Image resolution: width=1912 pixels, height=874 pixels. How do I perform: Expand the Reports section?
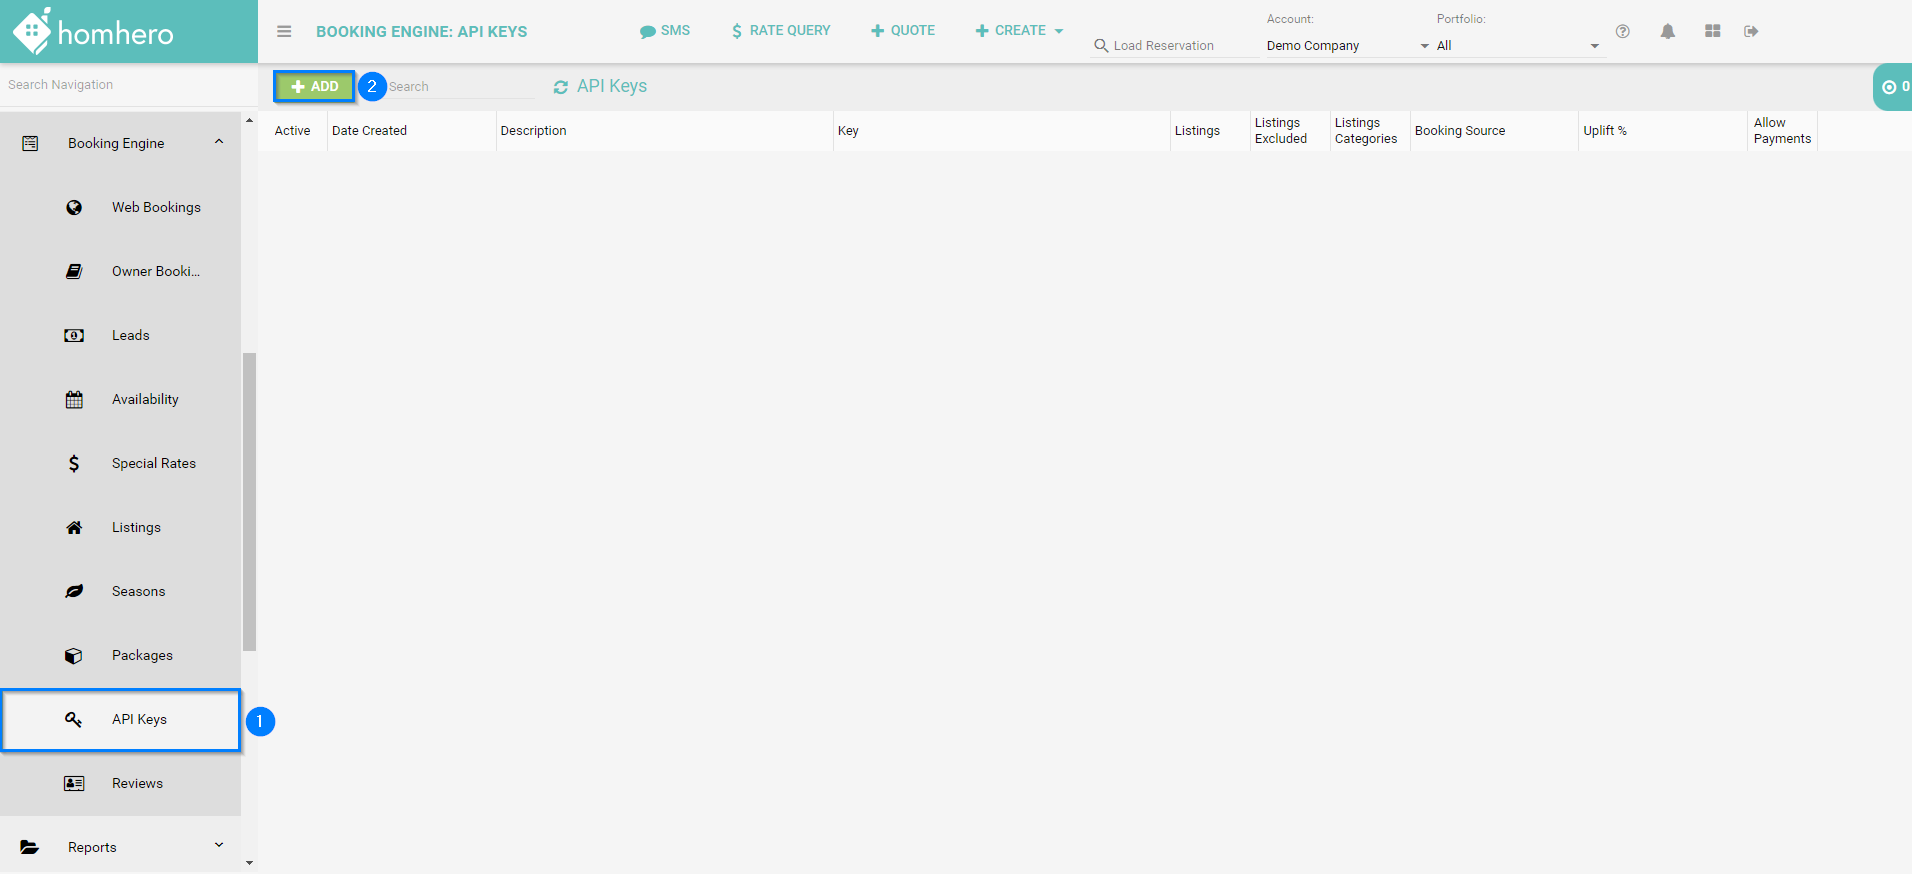[x=219, y=846]
